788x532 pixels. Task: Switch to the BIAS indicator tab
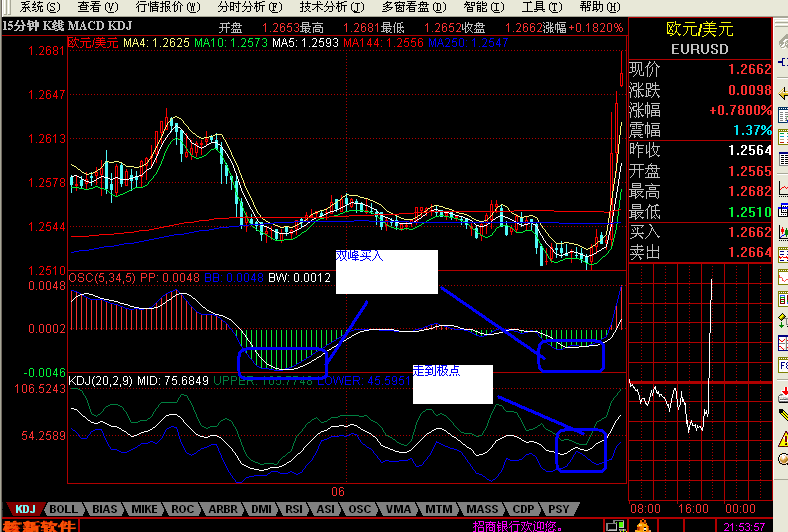tap(104, 509)
